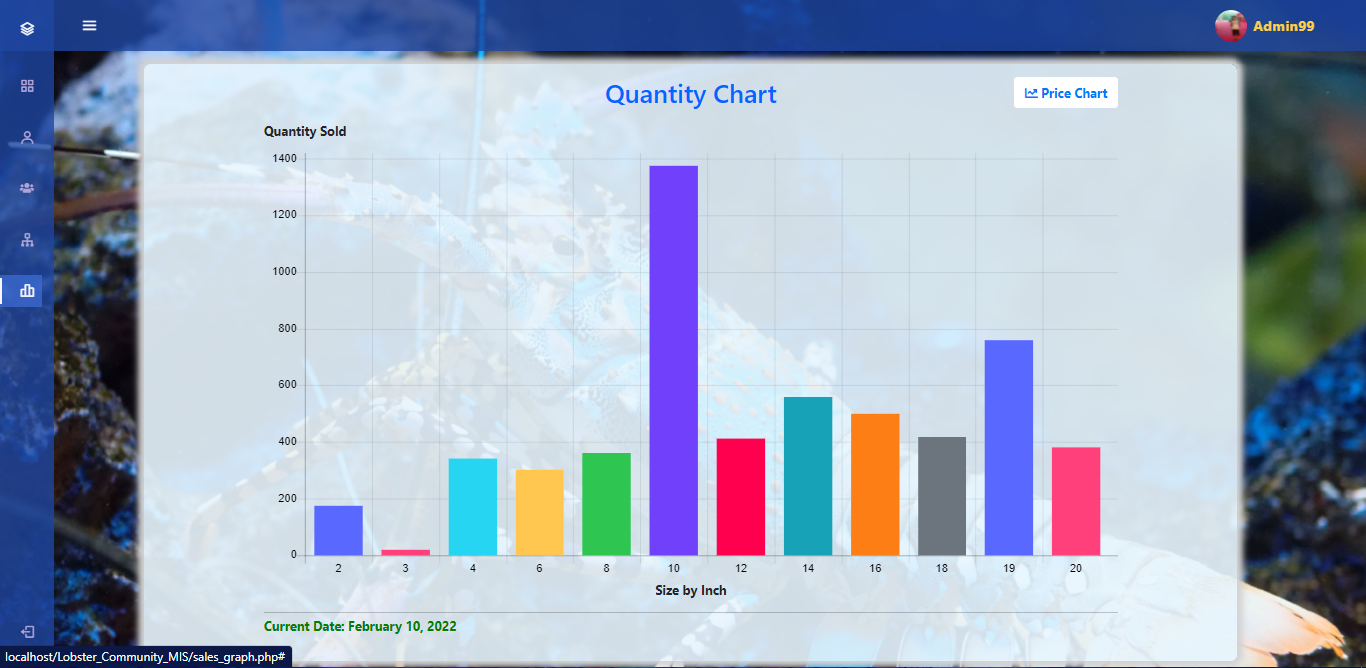This screenshot has width=1366, height=668.
Task: Click the purple bar for size 10
Action: point(674,360)
